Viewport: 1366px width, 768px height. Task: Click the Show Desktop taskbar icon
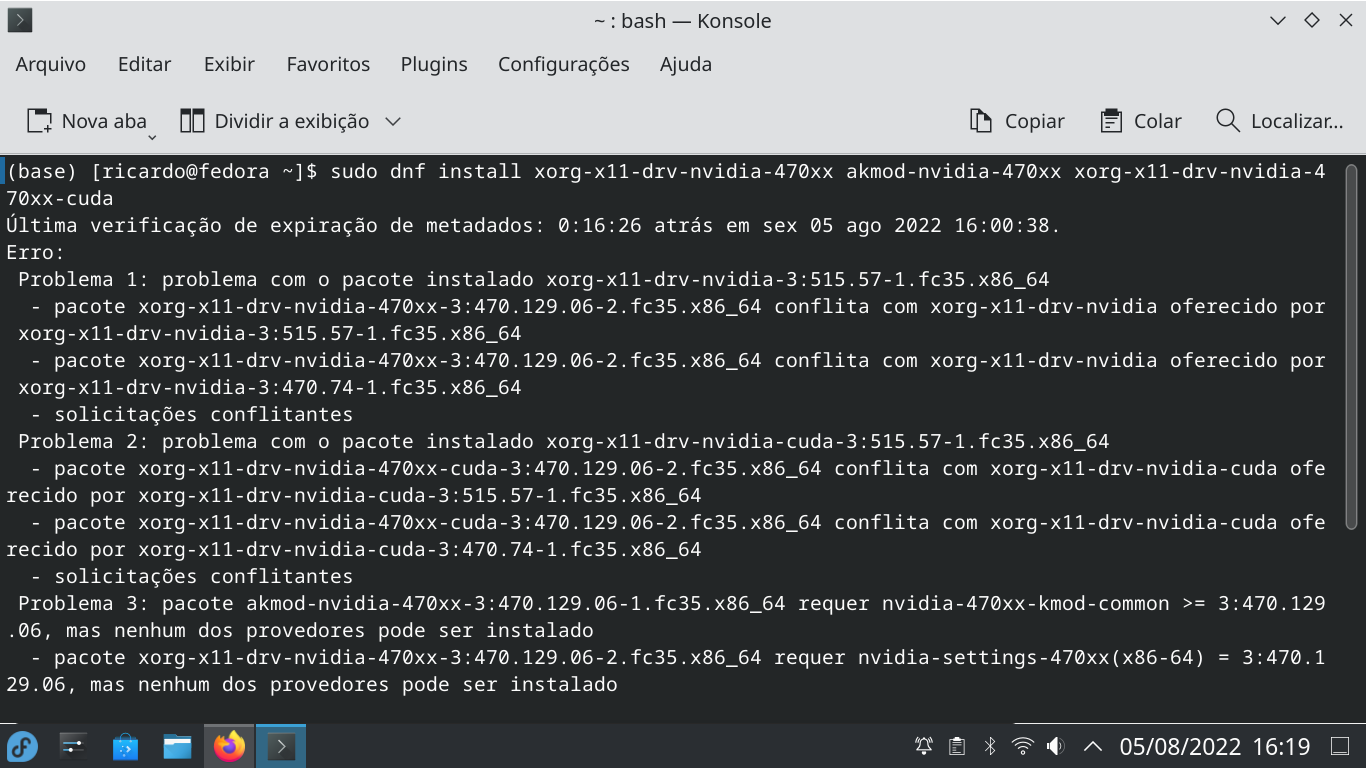[x=1340, y=746]
